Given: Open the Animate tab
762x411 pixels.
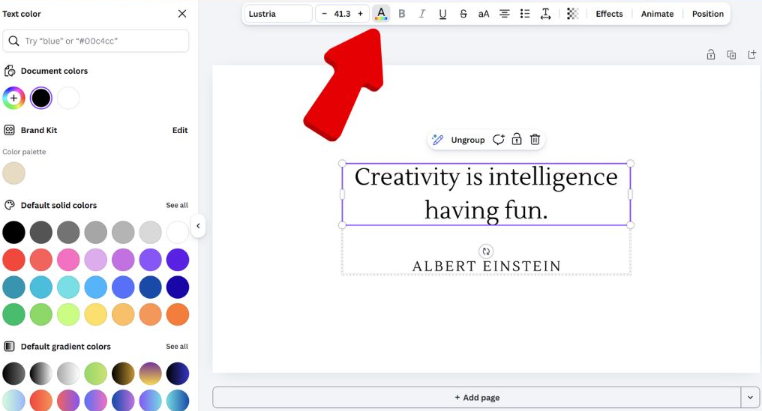Looking at the screenshot, I should click(x=657, y=14).
